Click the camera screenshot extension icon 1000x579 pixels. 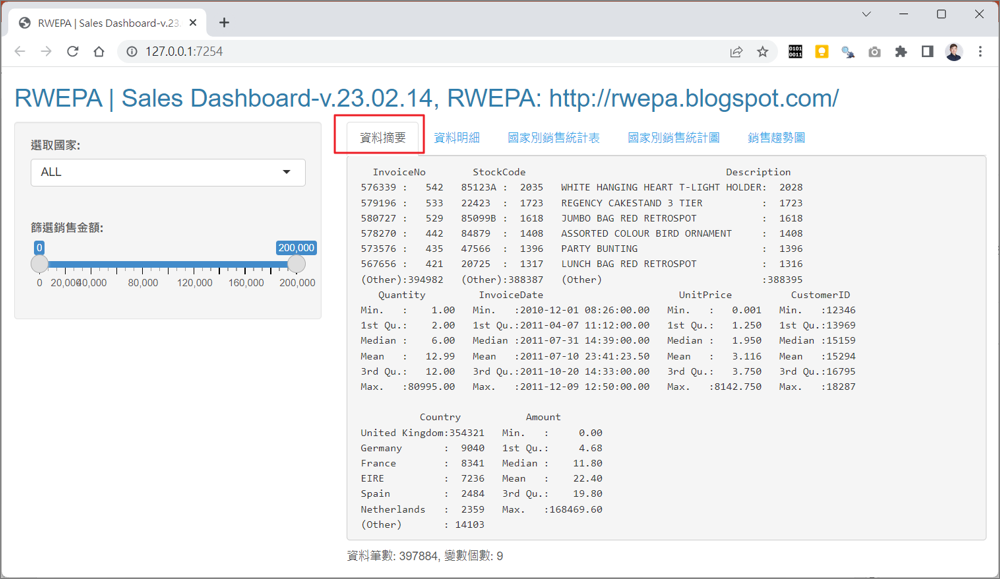point(875,52)
